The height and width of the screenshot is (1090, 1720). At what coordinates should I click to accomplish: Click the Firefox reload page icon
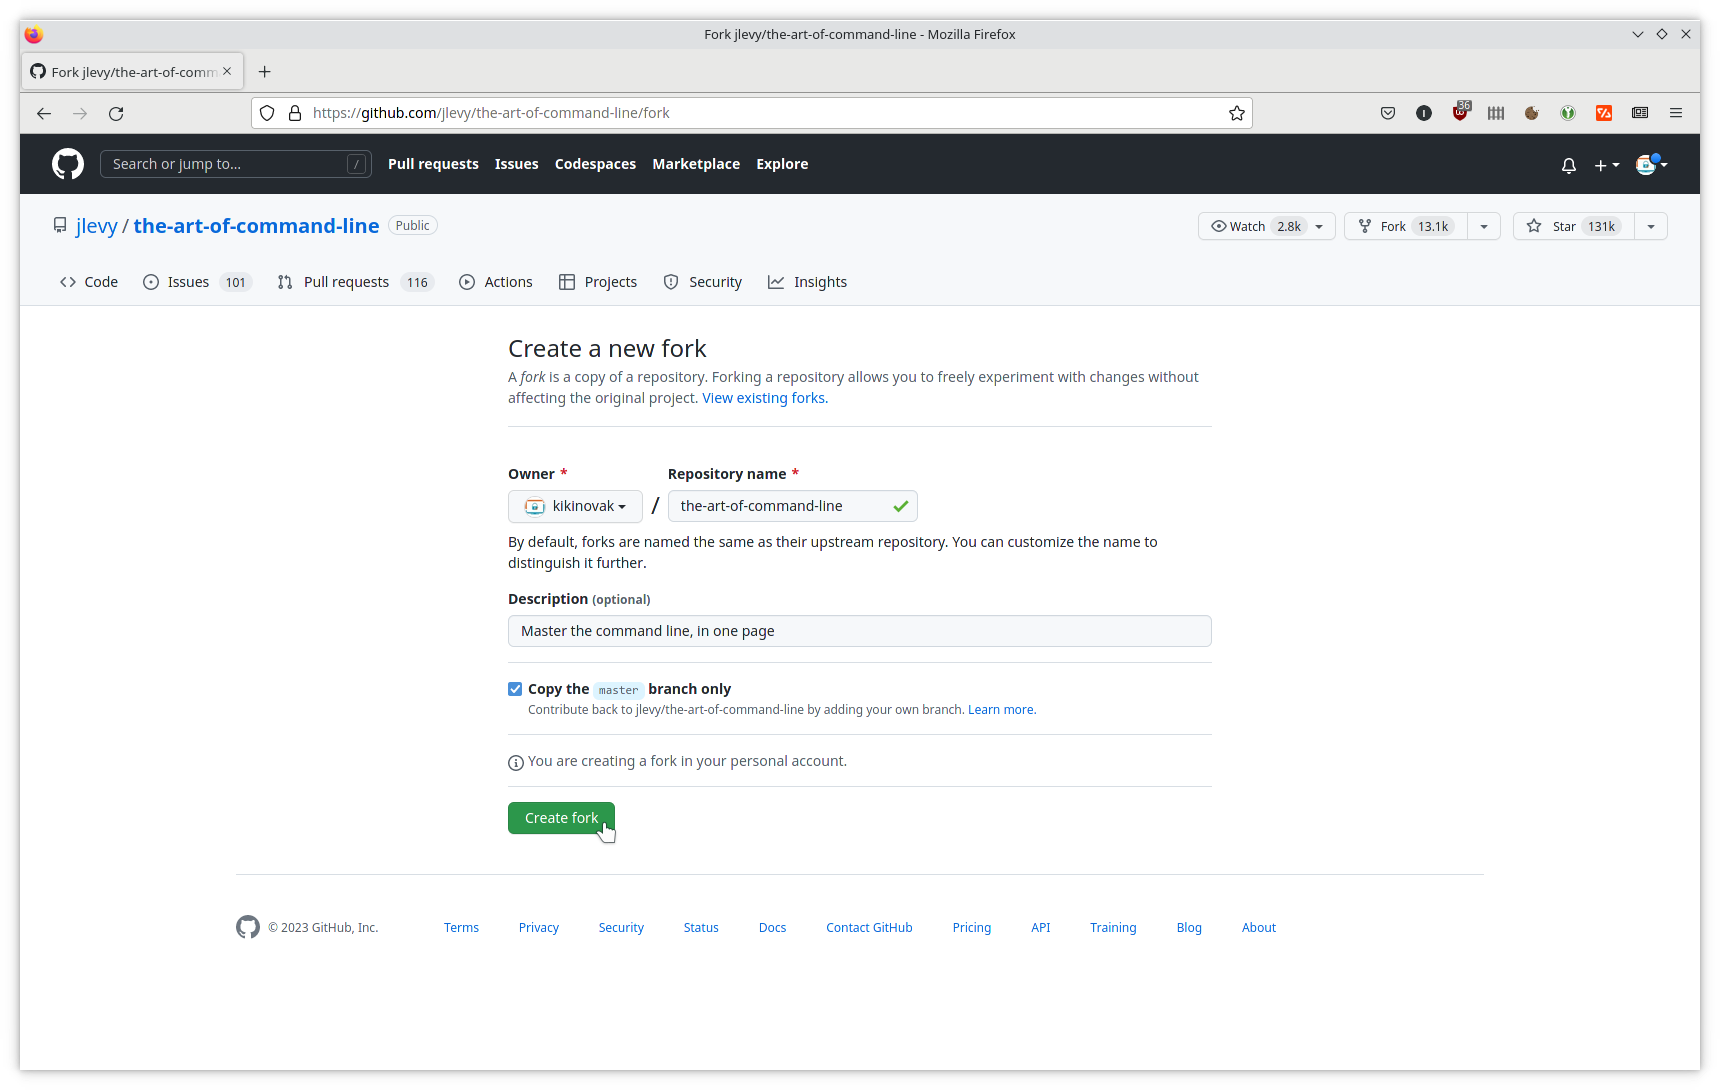(116, 114)
